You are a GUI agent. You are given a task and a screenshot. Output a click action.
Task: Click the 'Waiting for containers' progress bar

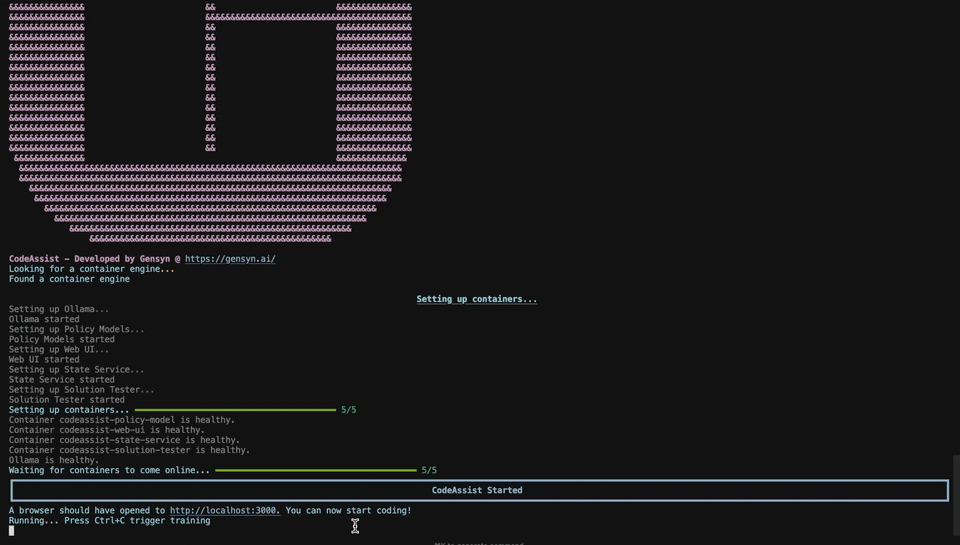pos(315,470)
